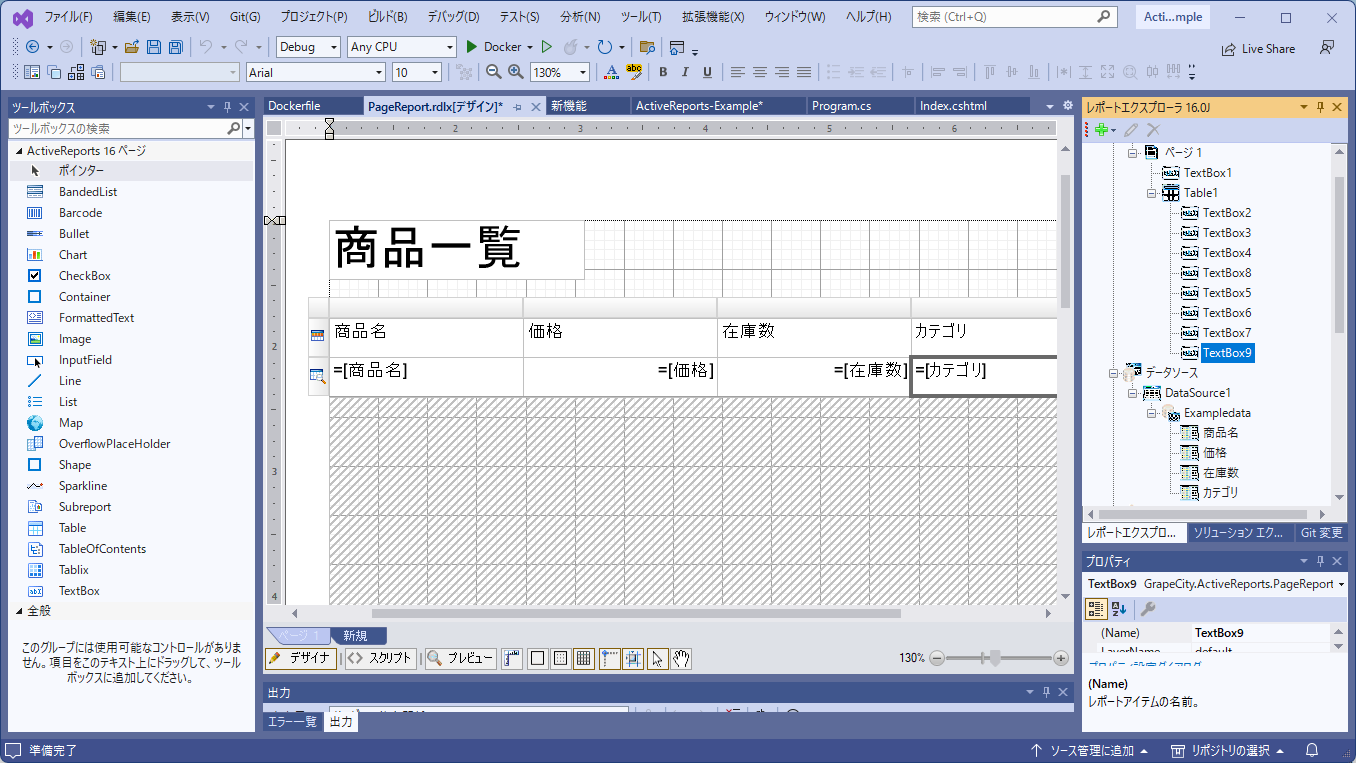1356x763 pixels.
Task: Click the デザイナ view button
Action: click(301, 658)
